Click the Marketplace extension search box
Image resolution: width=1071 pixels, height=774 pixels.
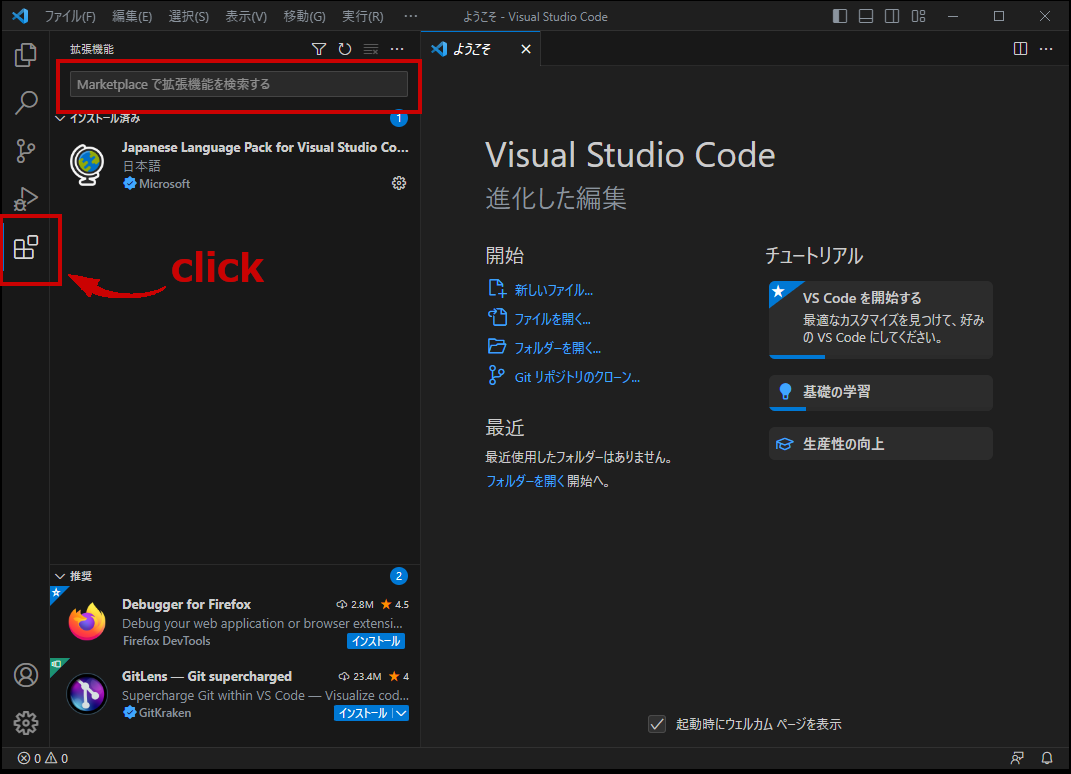coord(239,84)
